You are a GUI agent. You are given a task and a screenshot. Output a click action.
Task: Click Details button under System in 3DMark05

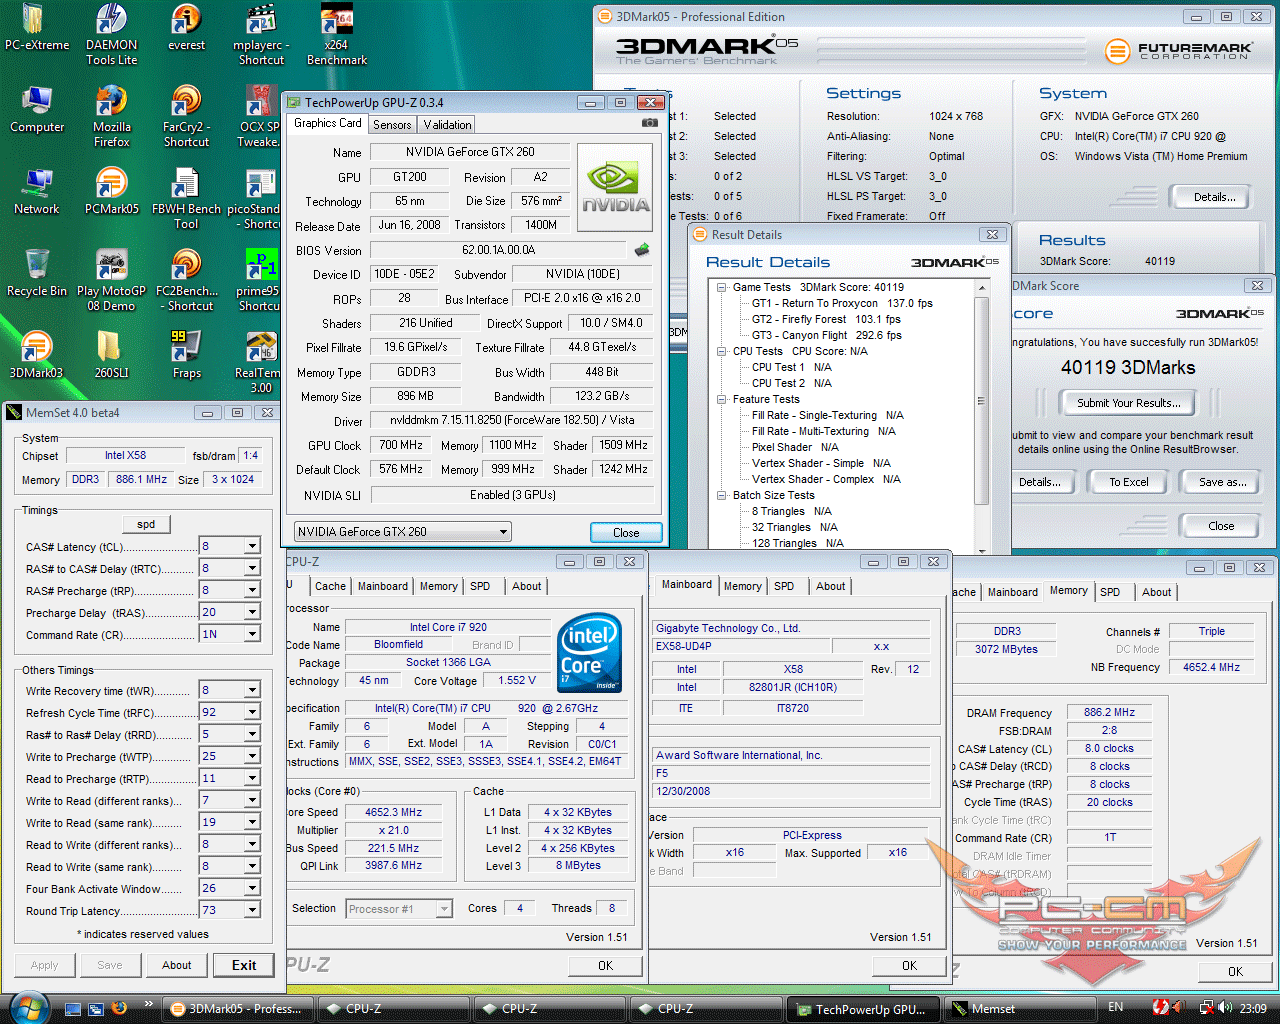1215,197
